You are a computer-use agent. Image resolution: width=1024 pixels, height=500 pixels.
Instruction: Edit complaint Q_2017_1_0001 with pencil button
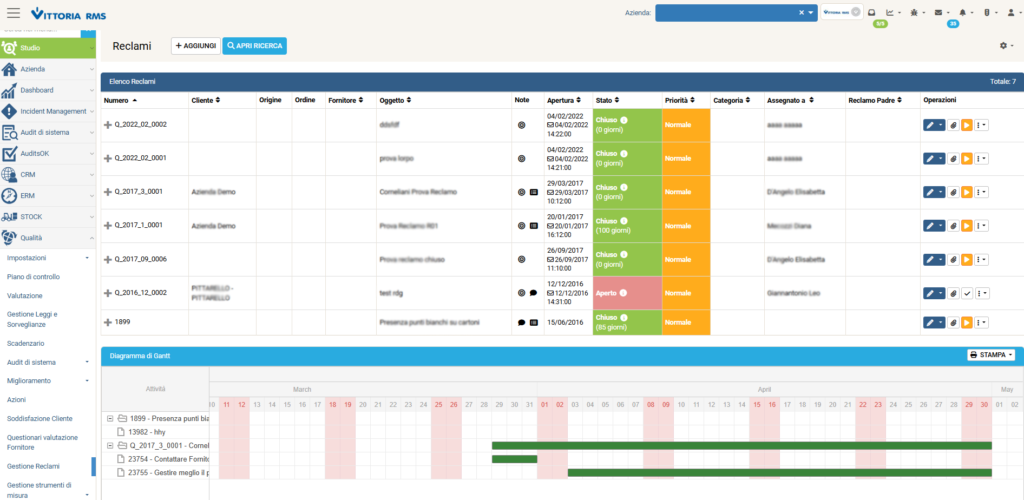coord(934,226)
